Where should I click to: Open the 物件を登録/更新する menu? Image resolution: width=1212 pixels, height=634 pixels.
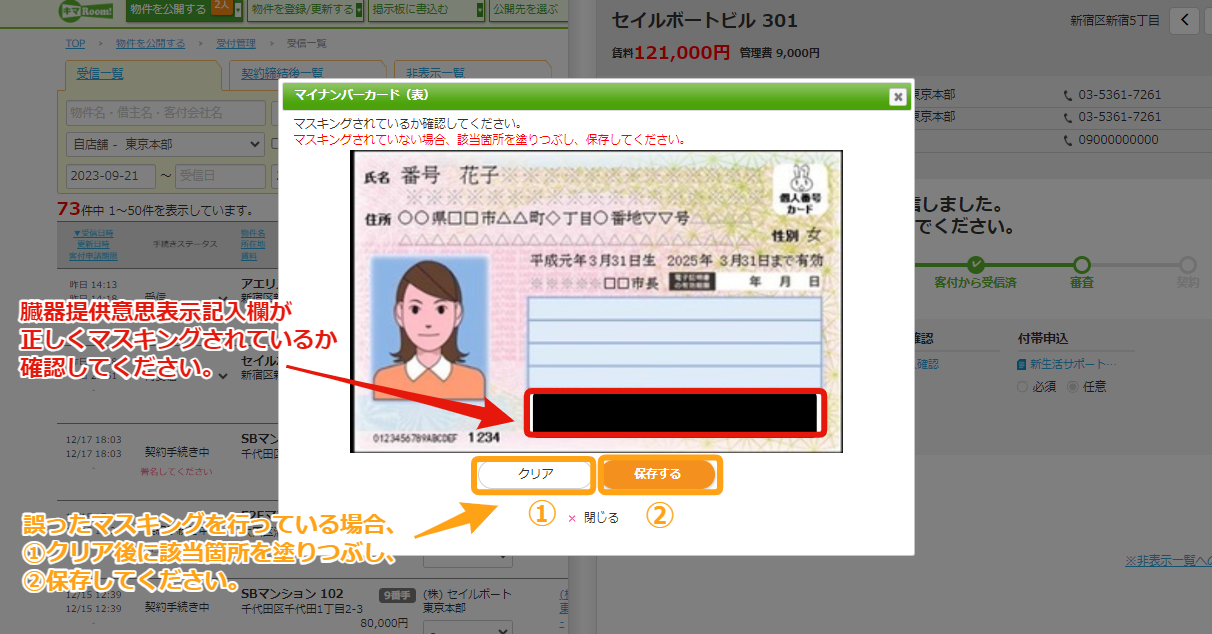tap(306, 10)
